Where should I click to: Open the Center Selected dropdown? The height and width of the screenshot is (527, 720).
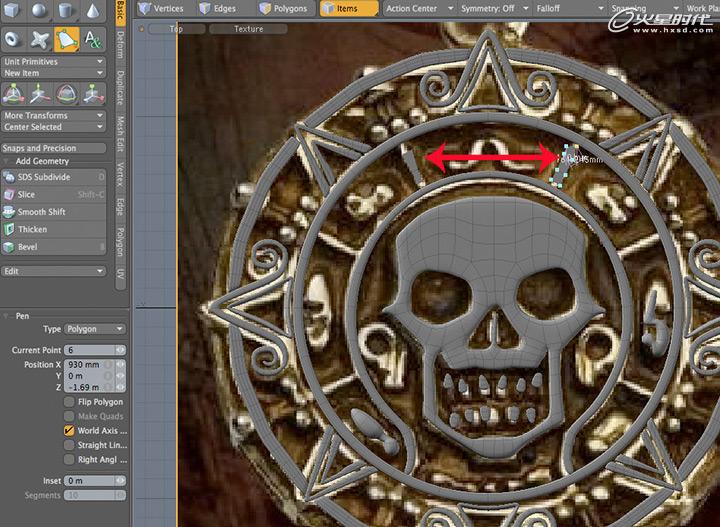(53, 127)
